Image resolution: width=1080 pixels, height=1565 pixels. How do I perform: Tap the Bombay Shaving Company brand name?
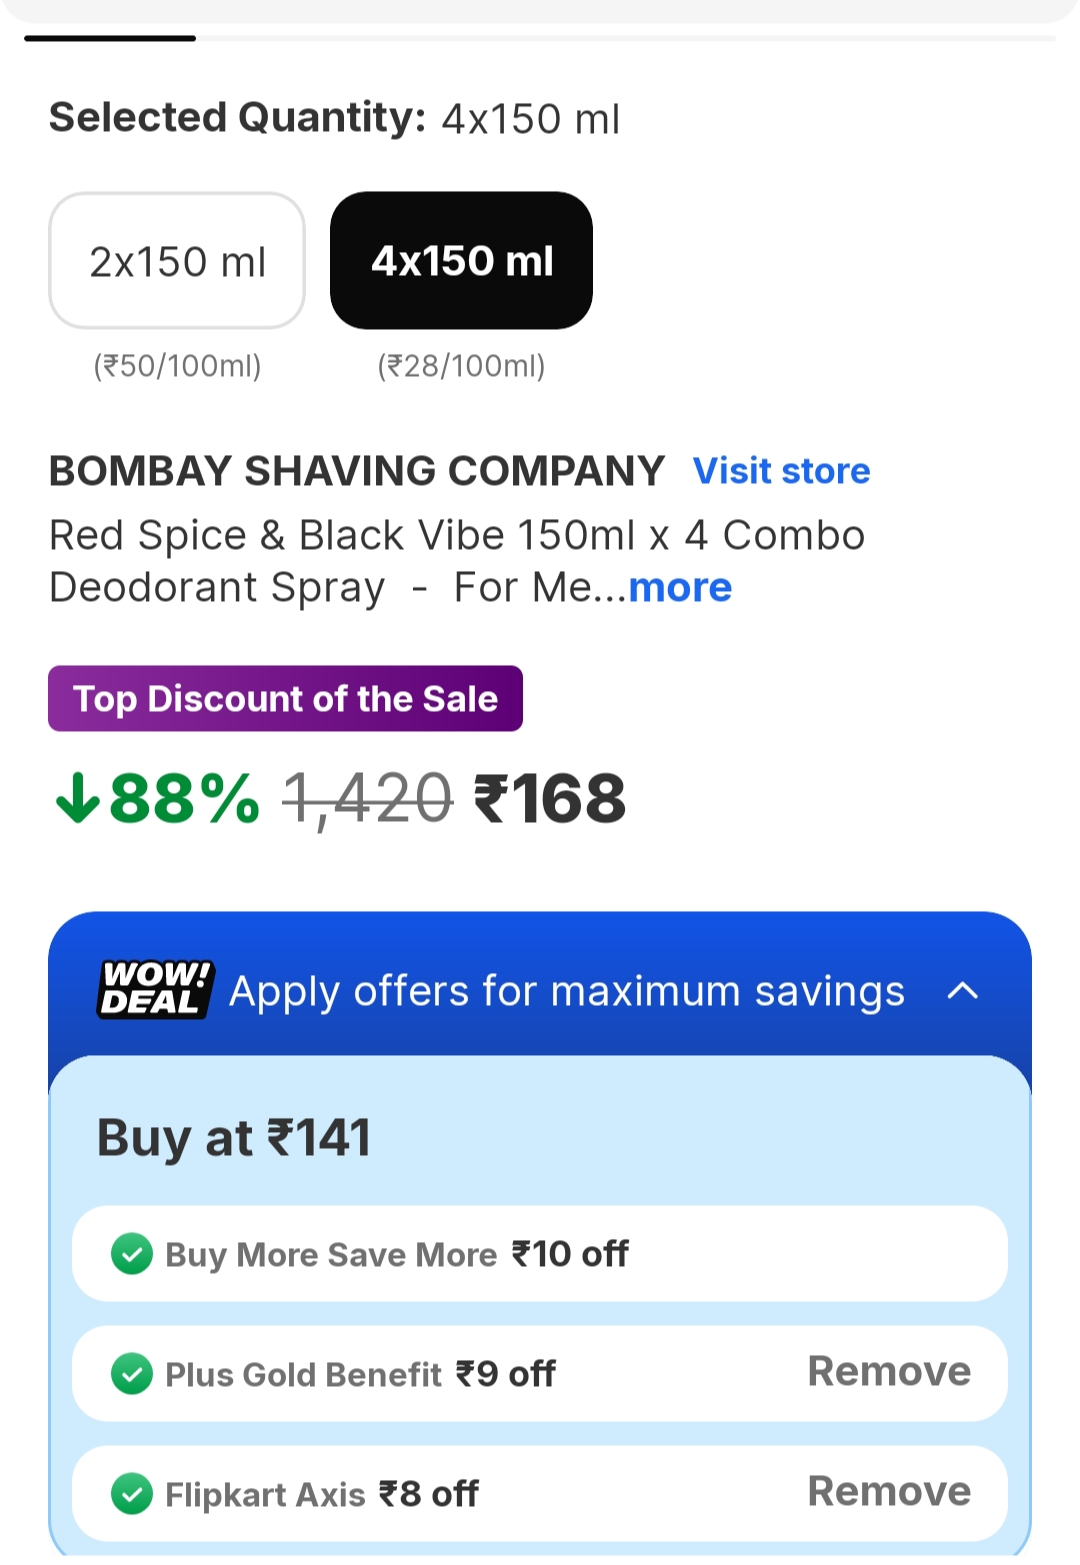click(357, 471)
